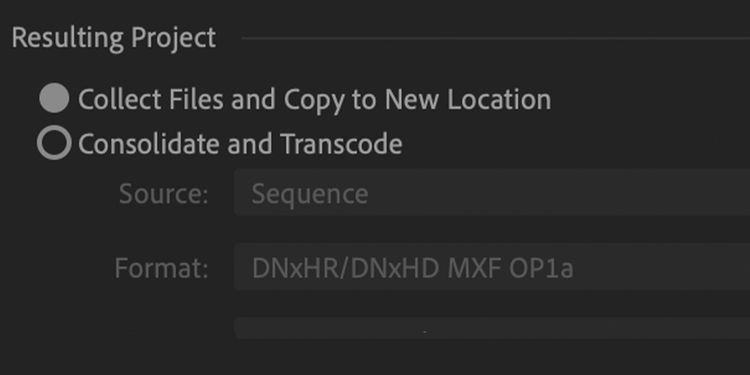Click the Collect Files and Copy to New Location label
The height and width of the screenshot is (375, 750).
[x=314, y=100]
